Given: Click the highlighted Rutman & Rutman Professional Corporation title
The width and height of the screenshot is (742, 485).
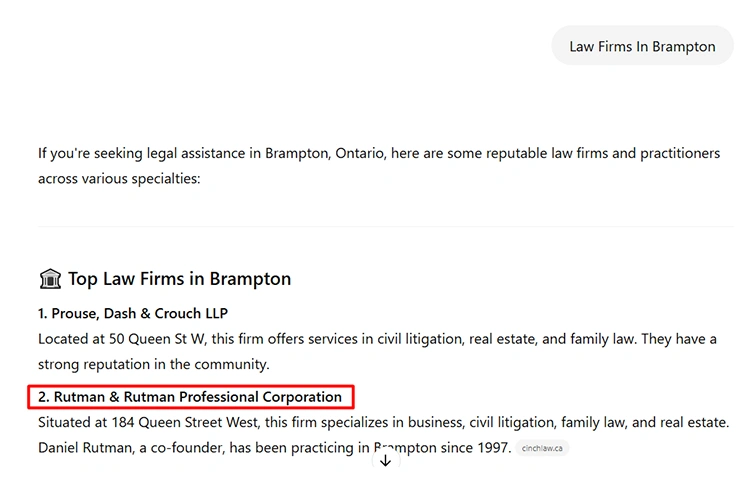Looking at the screenshot, I should click(190, 397).
